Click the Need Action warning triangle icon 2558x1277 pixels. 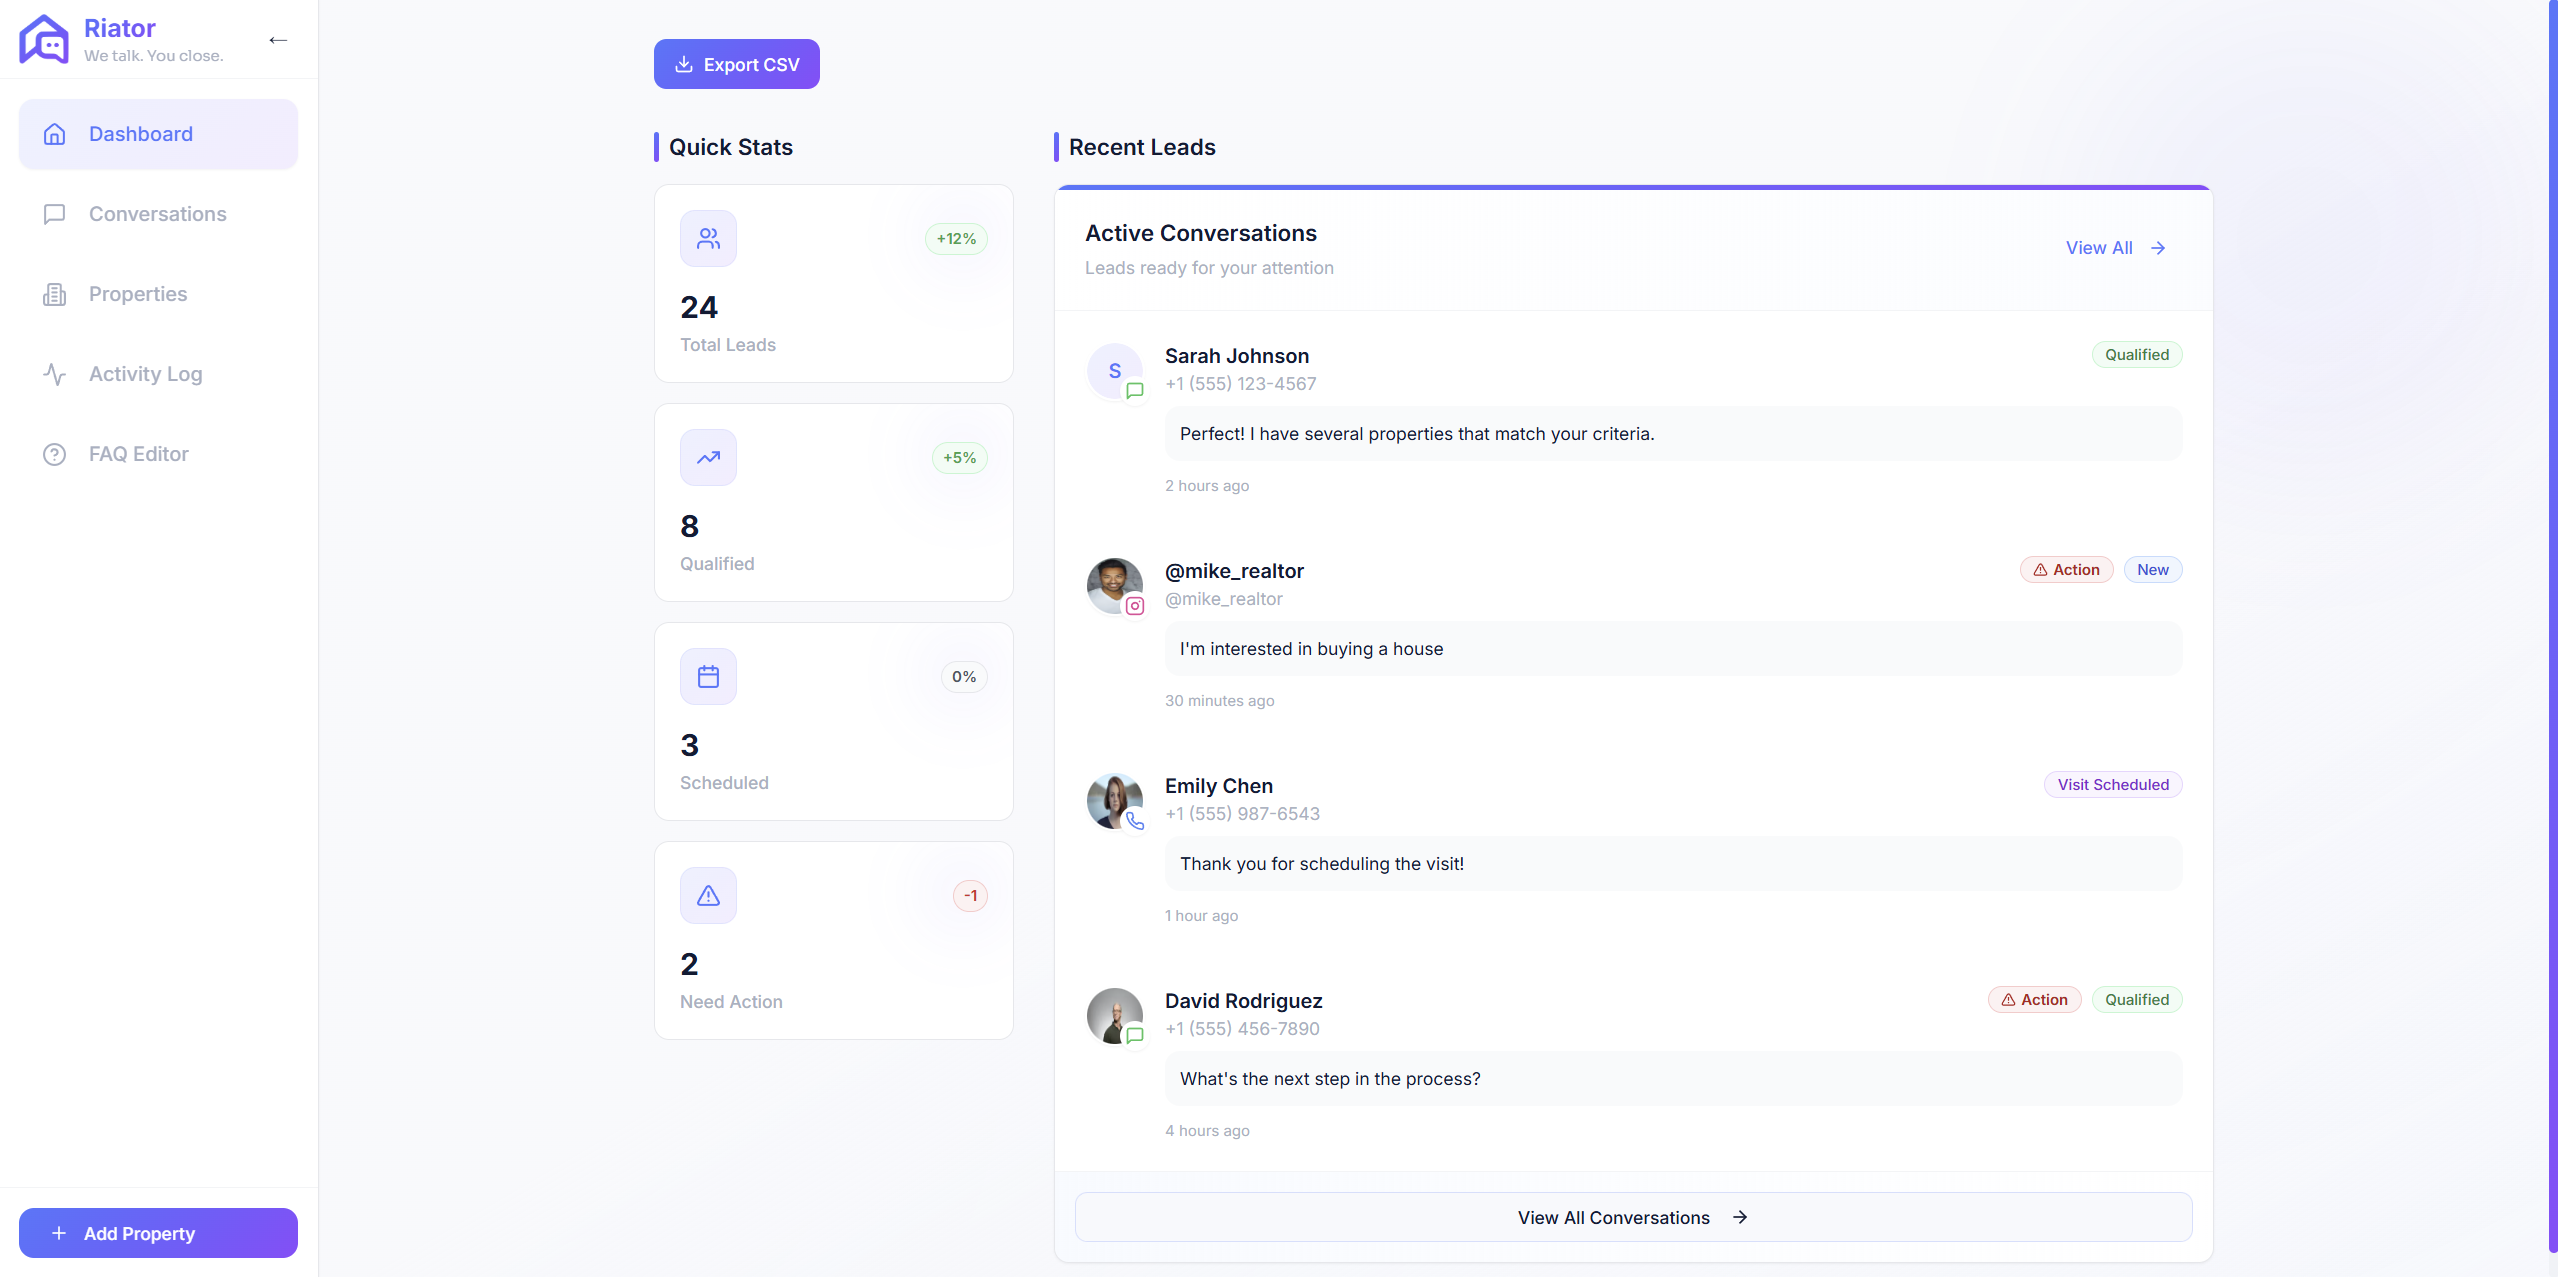pyautogui.click(x=708, y=895)
